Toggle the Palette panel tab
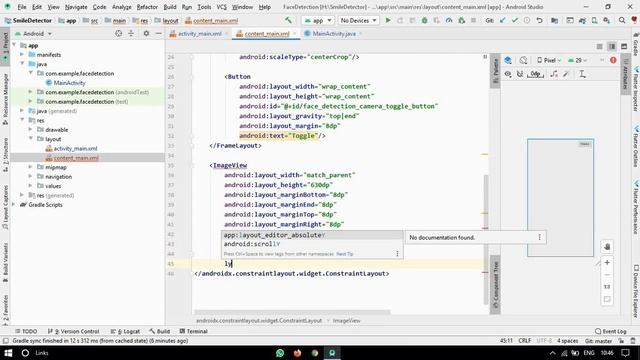Image resolution: width=640 pixels, height=360 pixels. click(x=495, y=71)
